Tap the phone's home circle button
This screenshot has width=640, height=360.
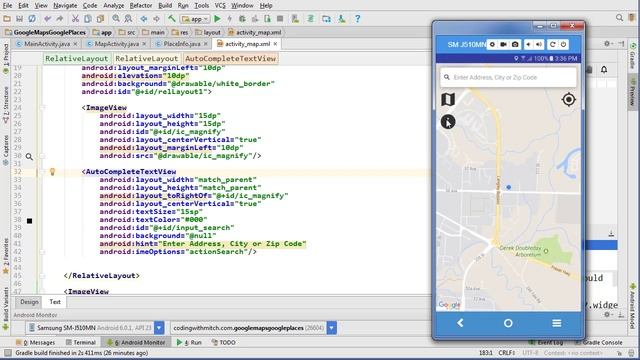click(508, 323)
